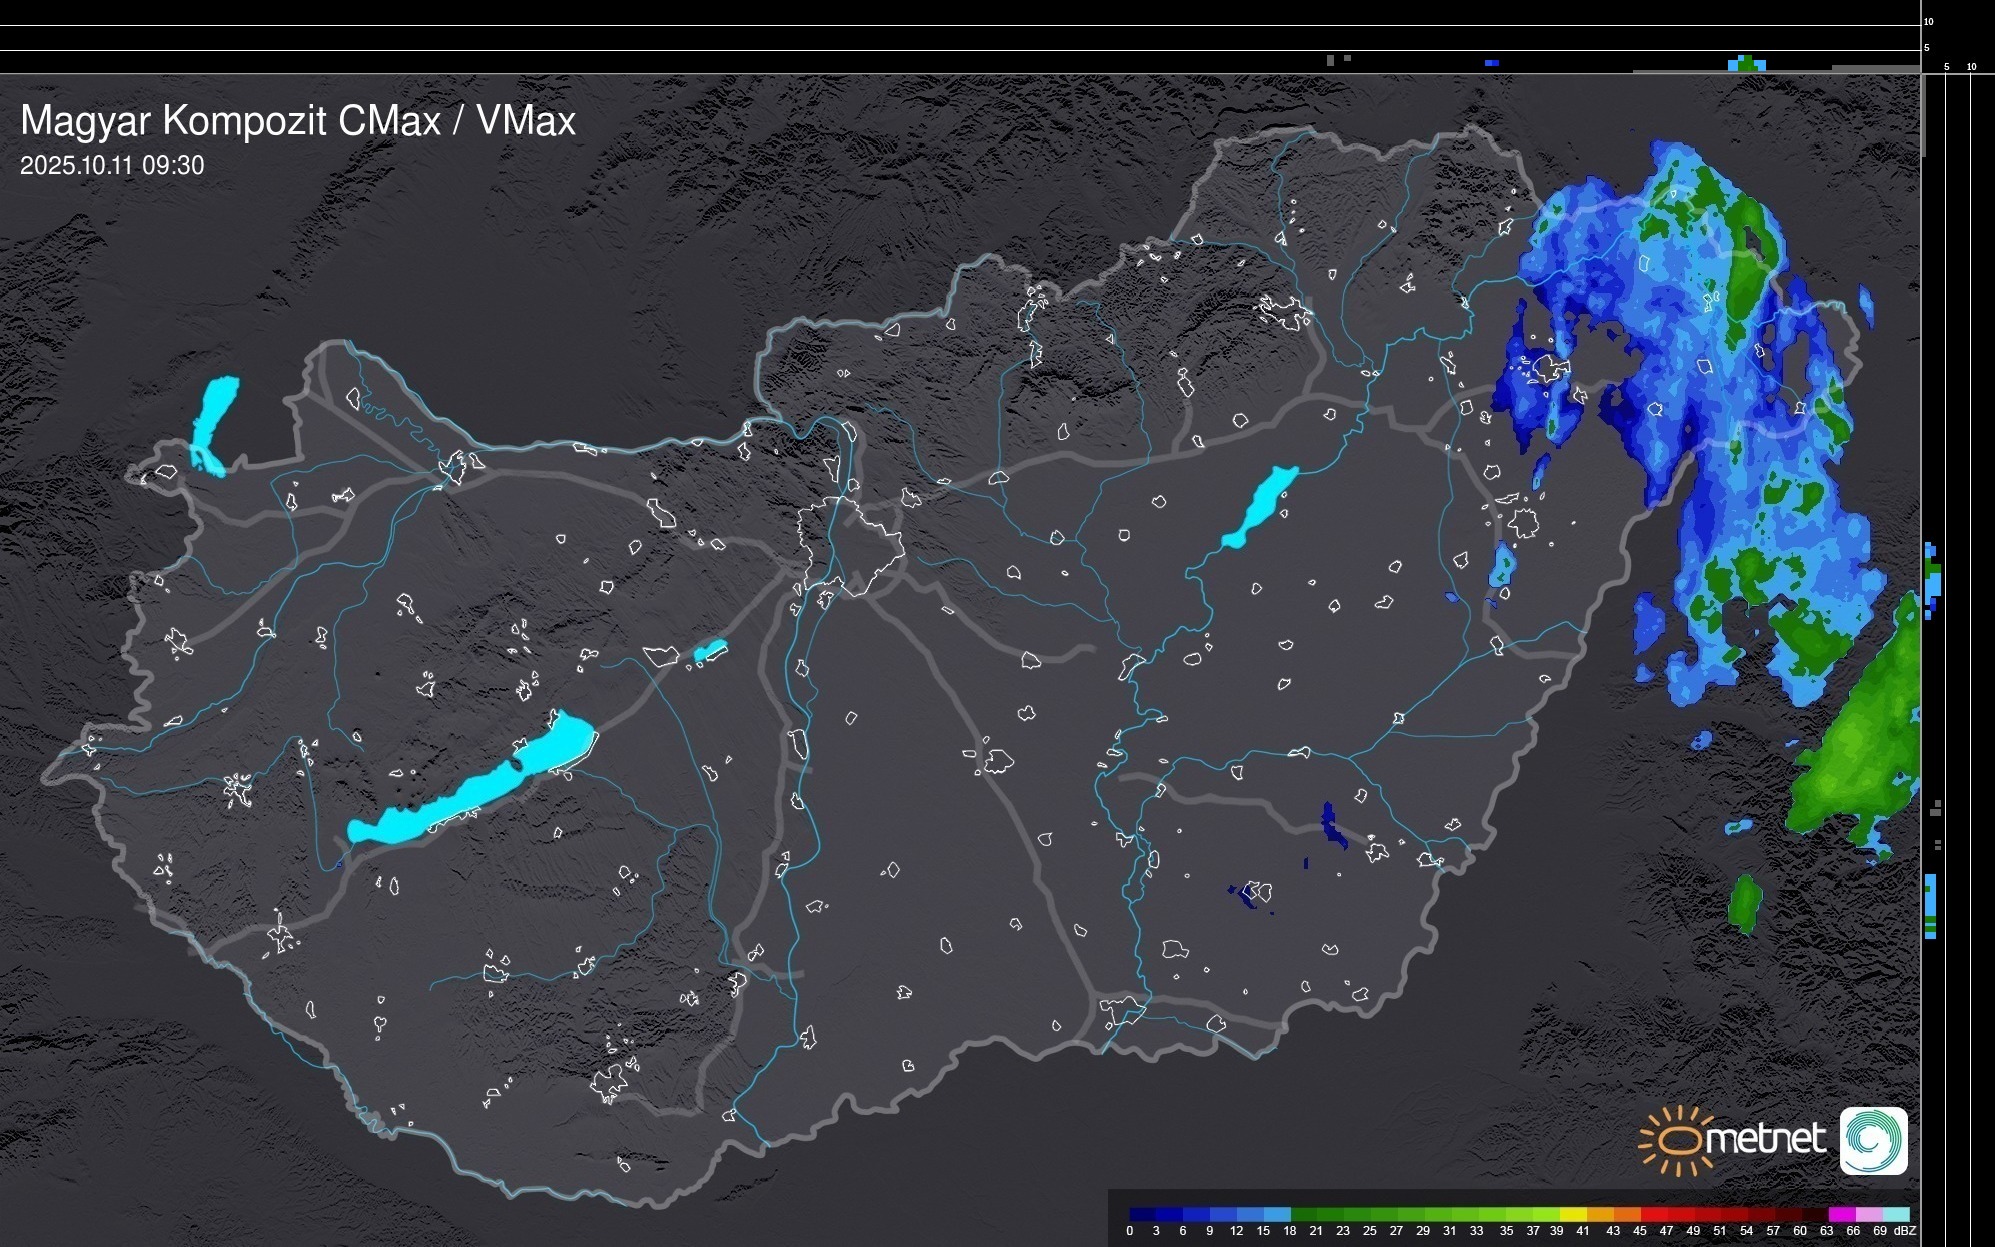1995x1247 pixels.
Task: Click the dBZ unit label
Action: coord(1905,1231)
